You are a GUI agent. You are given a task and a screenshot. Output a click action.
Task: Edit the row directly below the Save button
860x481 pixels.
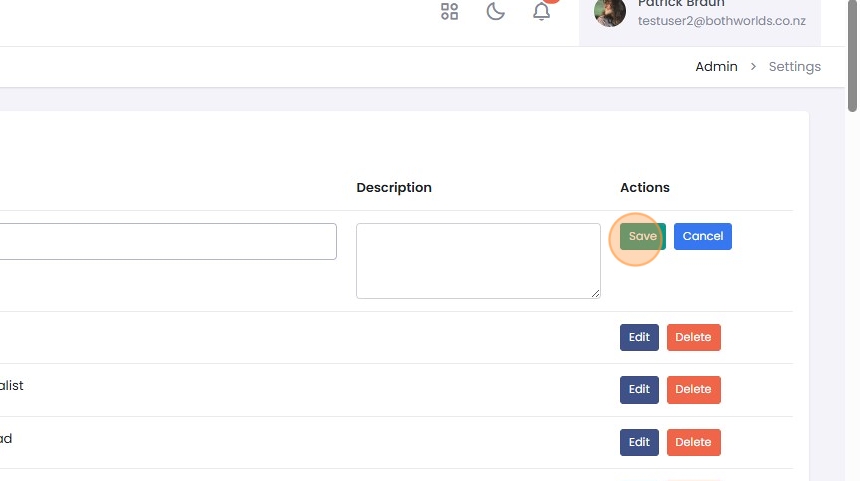[639, 337]
